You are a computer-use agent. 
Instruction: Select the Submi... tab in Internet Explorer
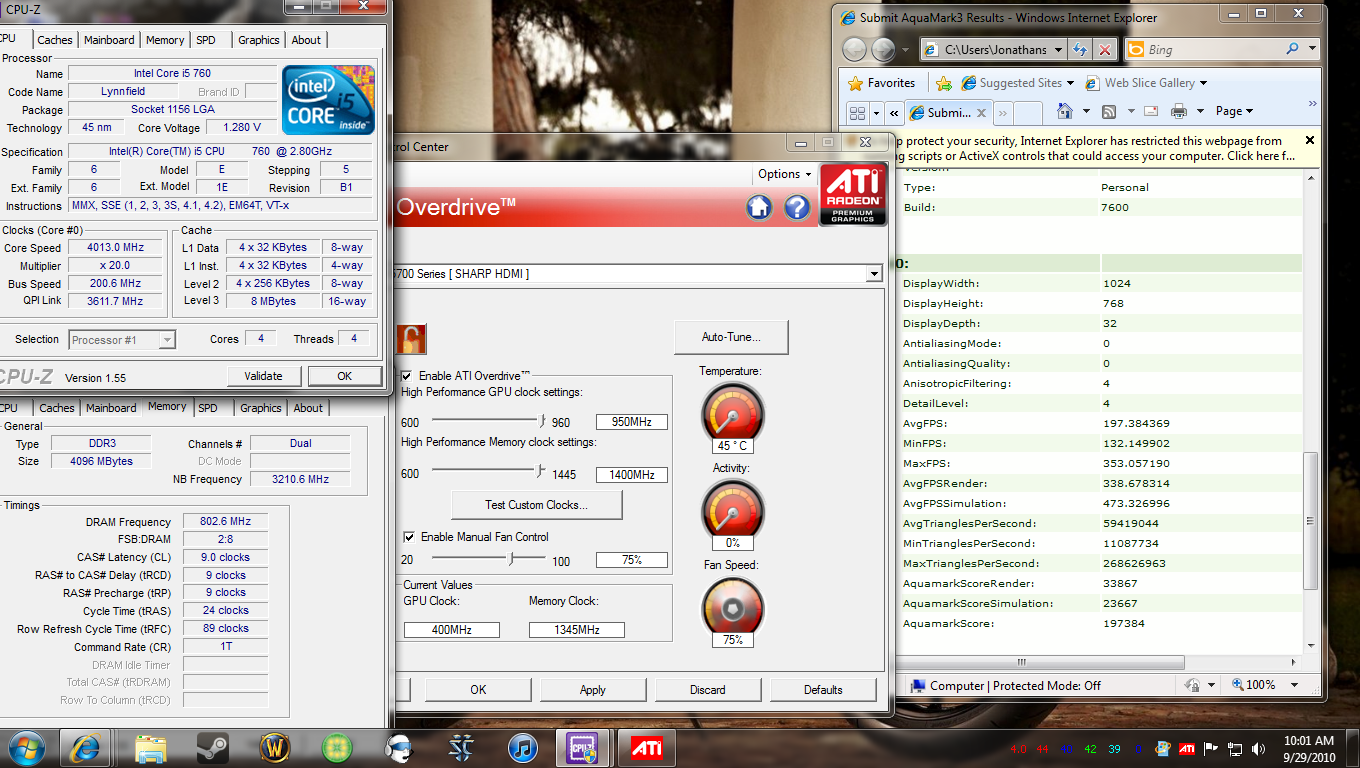click(950, 113)
